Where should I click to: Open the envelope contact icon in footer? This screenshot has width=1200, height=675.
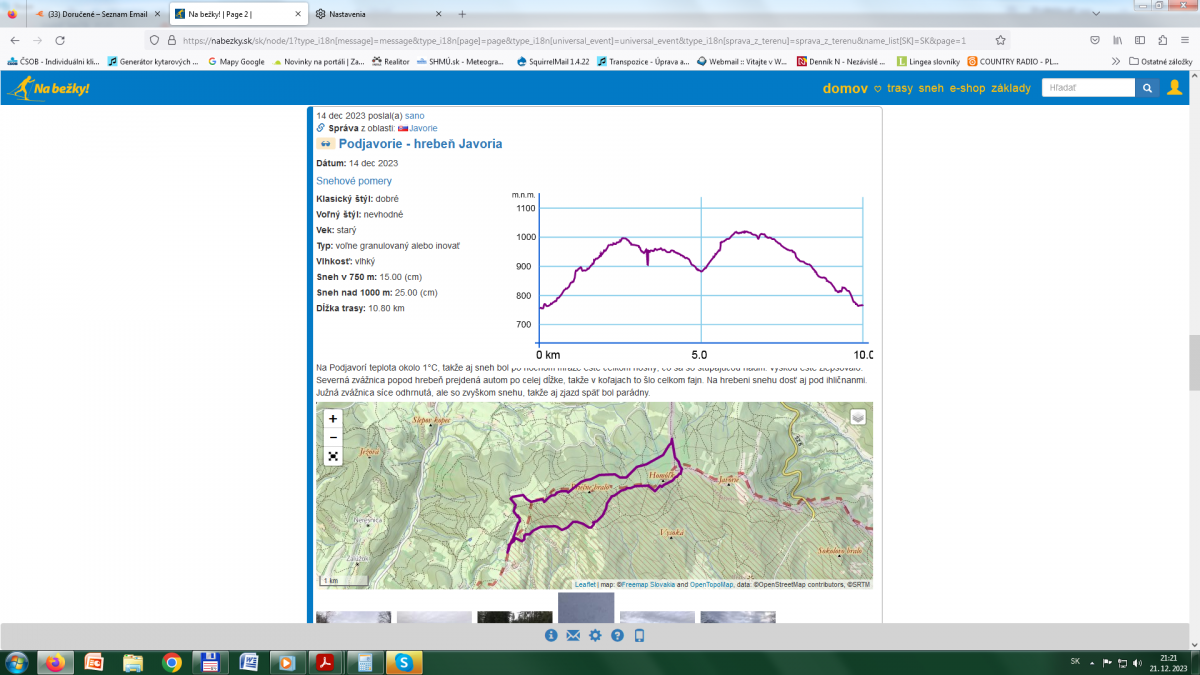coord(573,636)
